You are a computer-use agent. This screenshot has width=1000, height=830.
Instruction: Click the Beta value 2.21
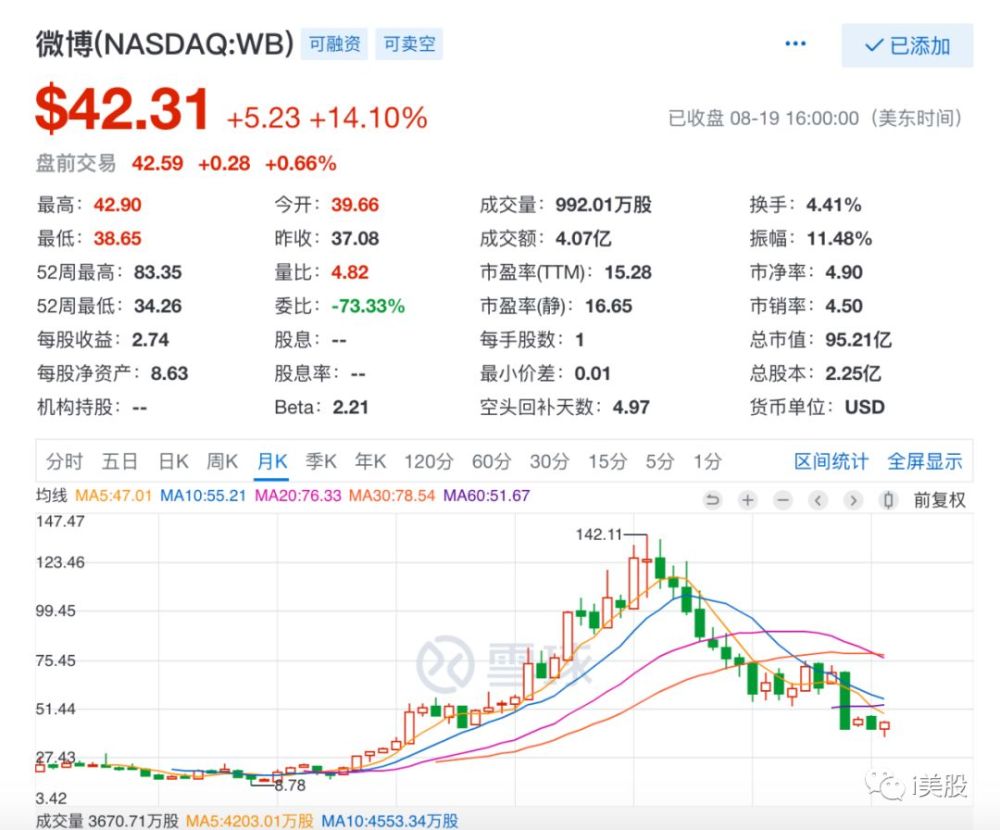pos(350,407)
